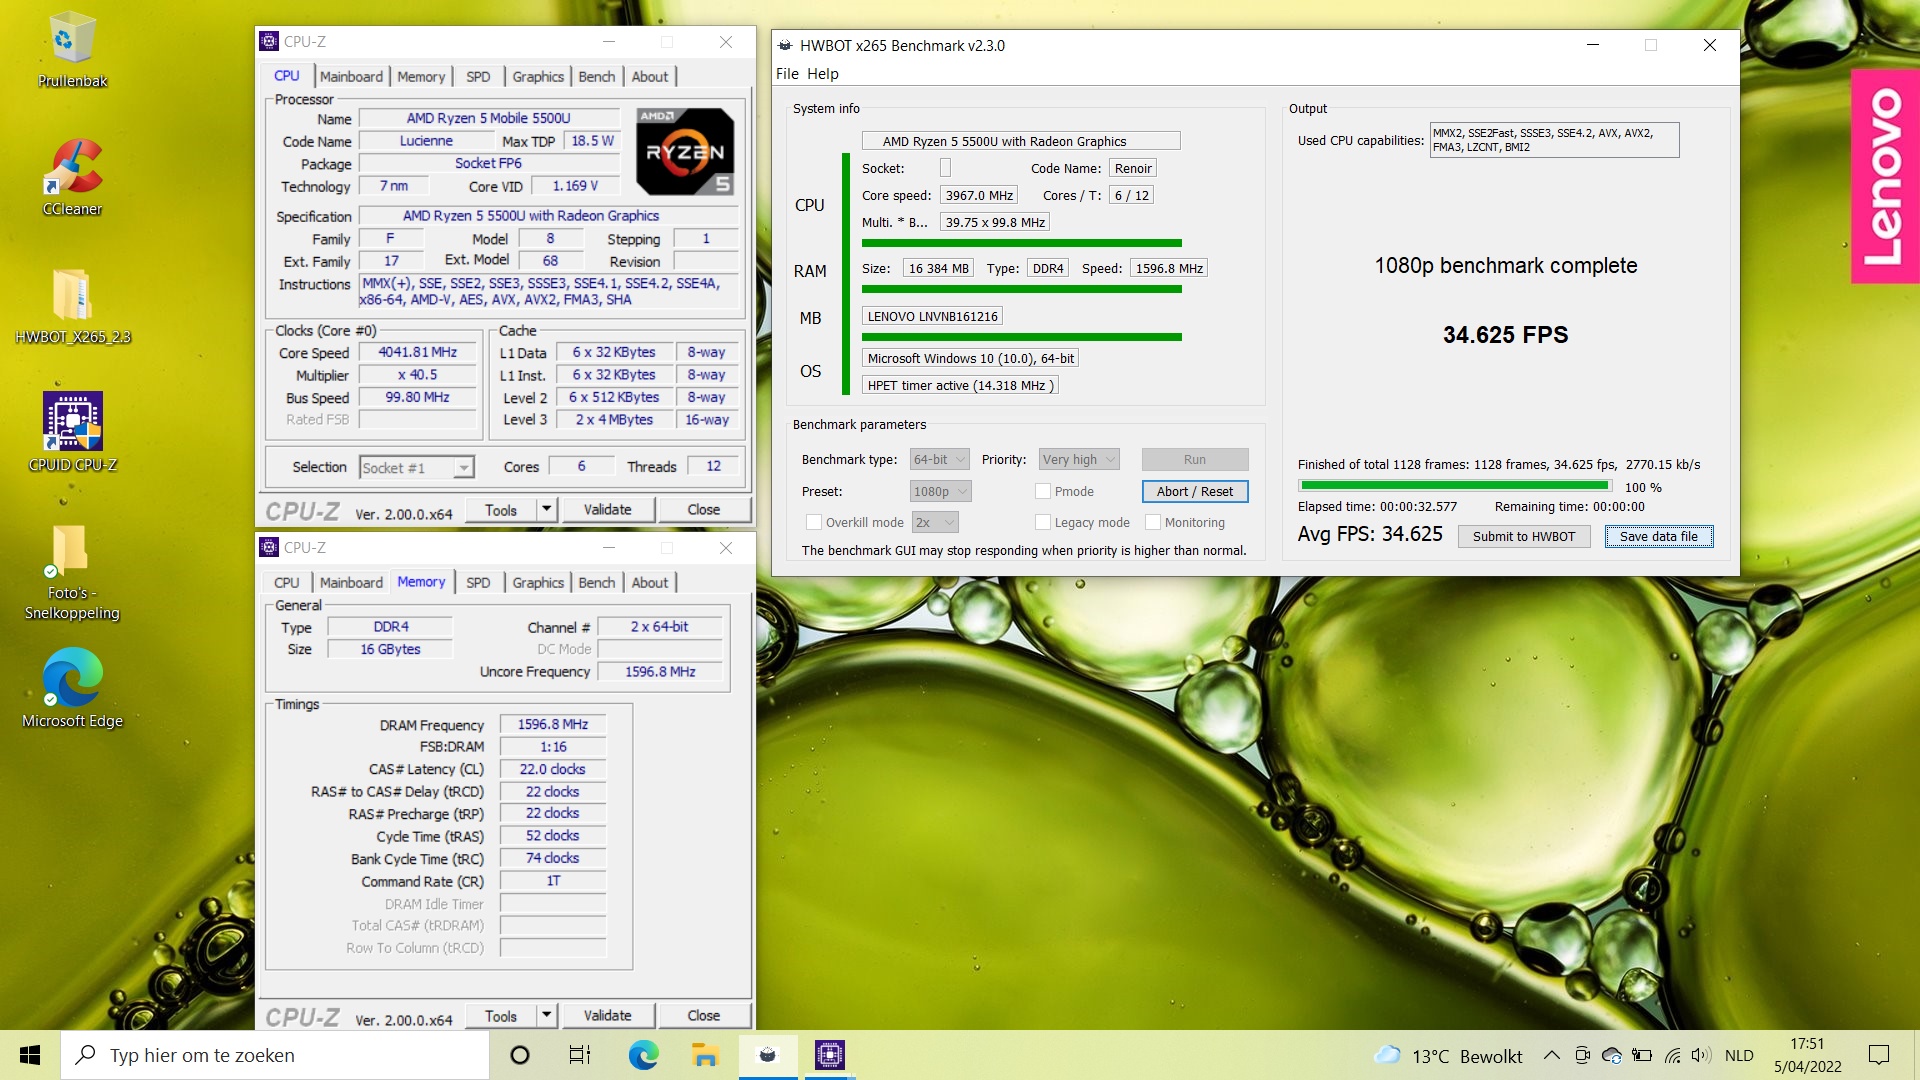1920x1080 pixels.
Task: Enable the Legacy mode checkbox
Action: [x=1043, y=522]
